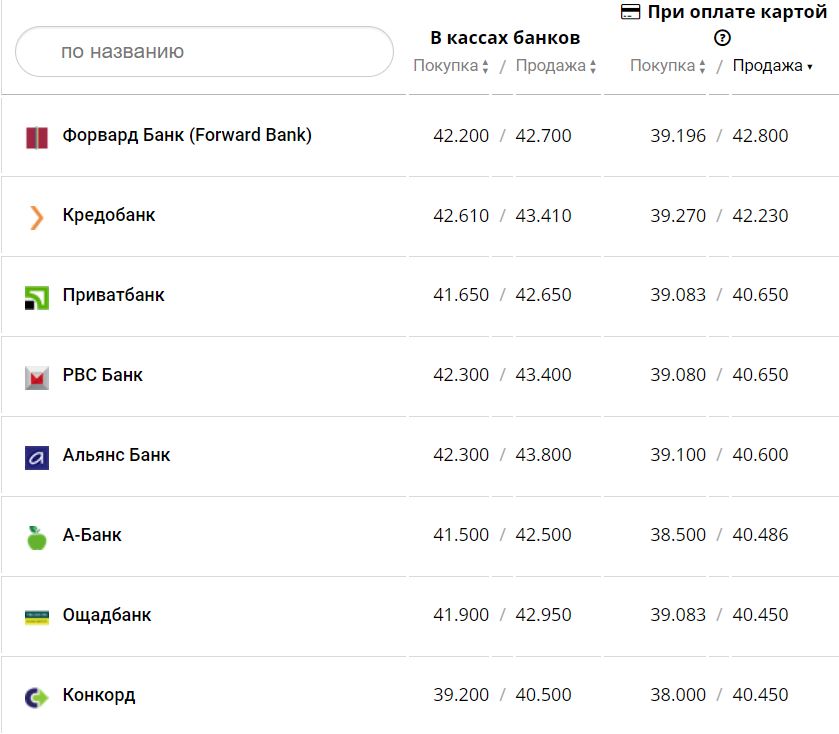Viewport: 839px width, 734px height.
Task: Open the Конкорд bank link
Action: [98, 695]
